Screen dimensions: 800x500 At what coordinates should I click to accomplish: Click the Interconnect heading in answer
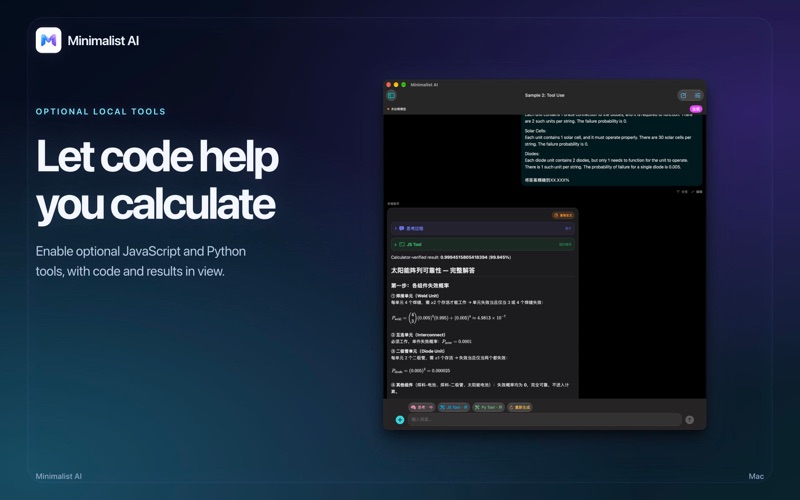click(x=418, y=335)
